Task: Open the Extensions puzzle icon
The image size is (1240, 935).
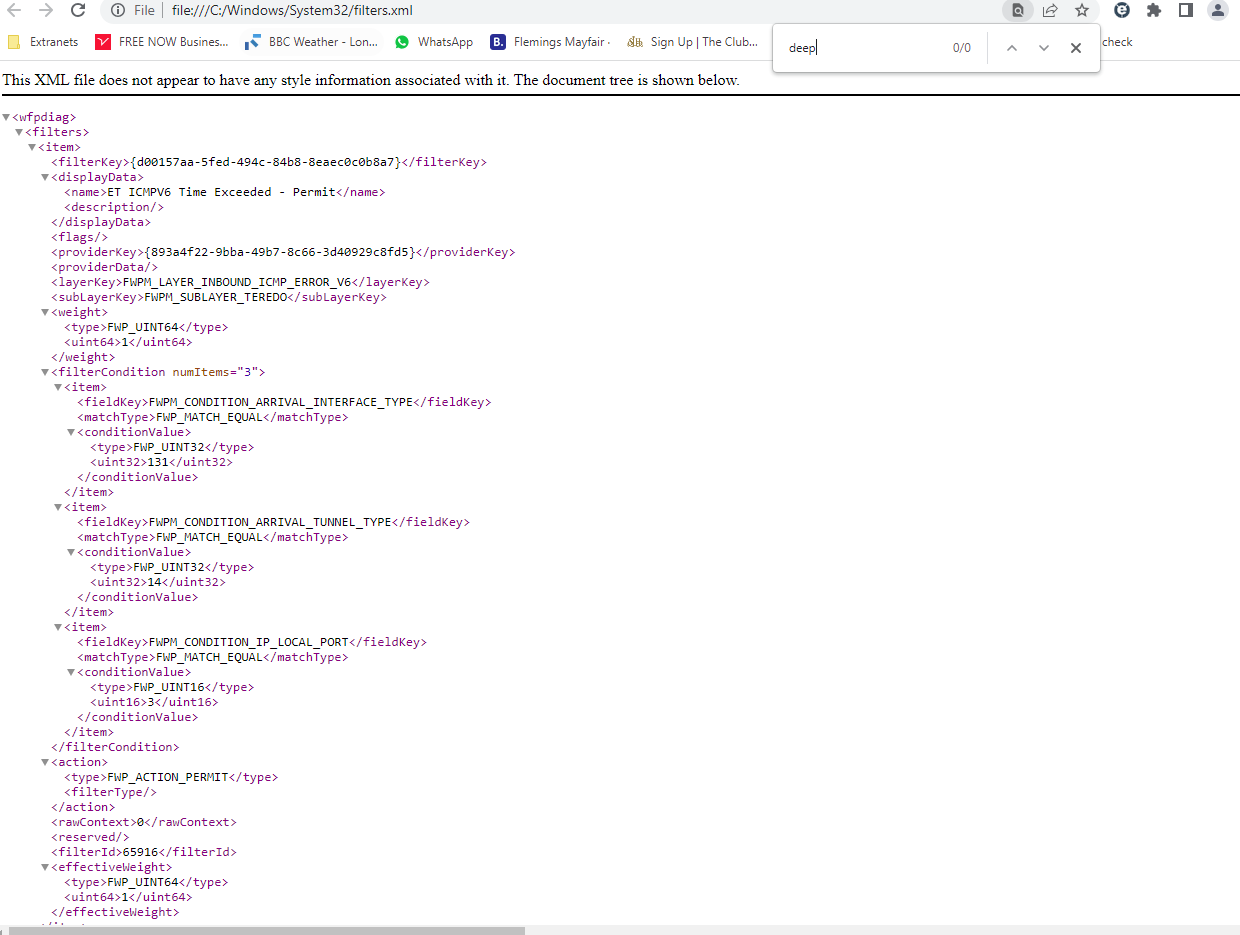Action: click(x=1154, y=11)
